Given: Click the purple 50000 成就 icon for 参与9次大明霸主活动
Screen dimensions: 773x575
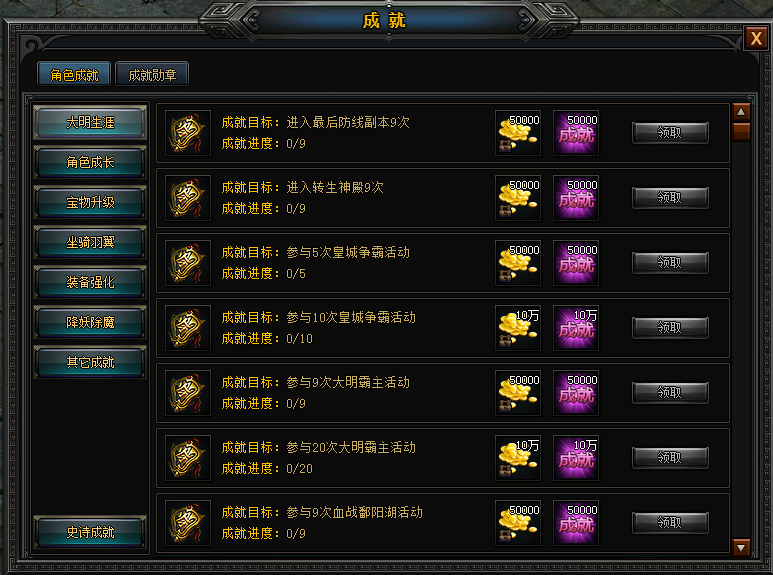Looking at the screenshot, I should 576,393.
